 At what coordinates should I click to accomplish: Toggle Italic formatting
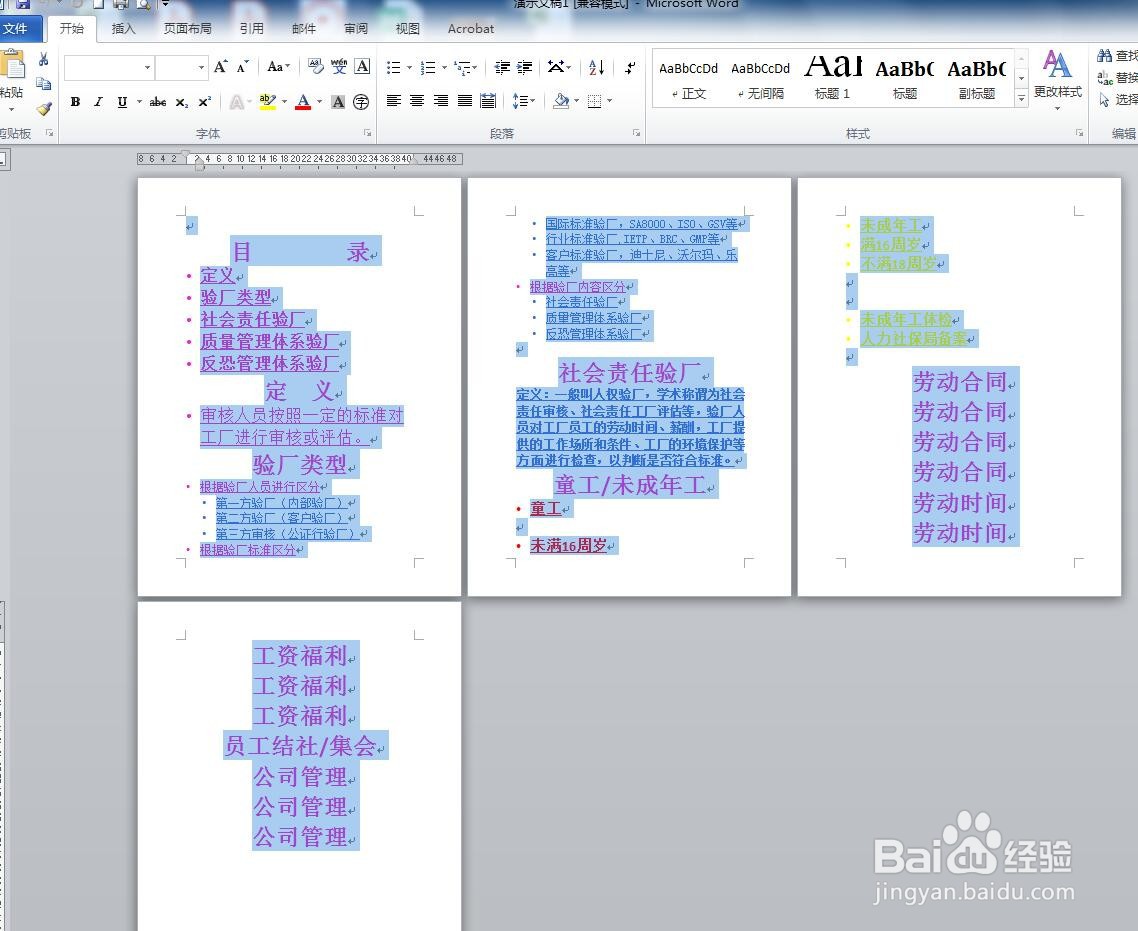(x=98, y=102)
